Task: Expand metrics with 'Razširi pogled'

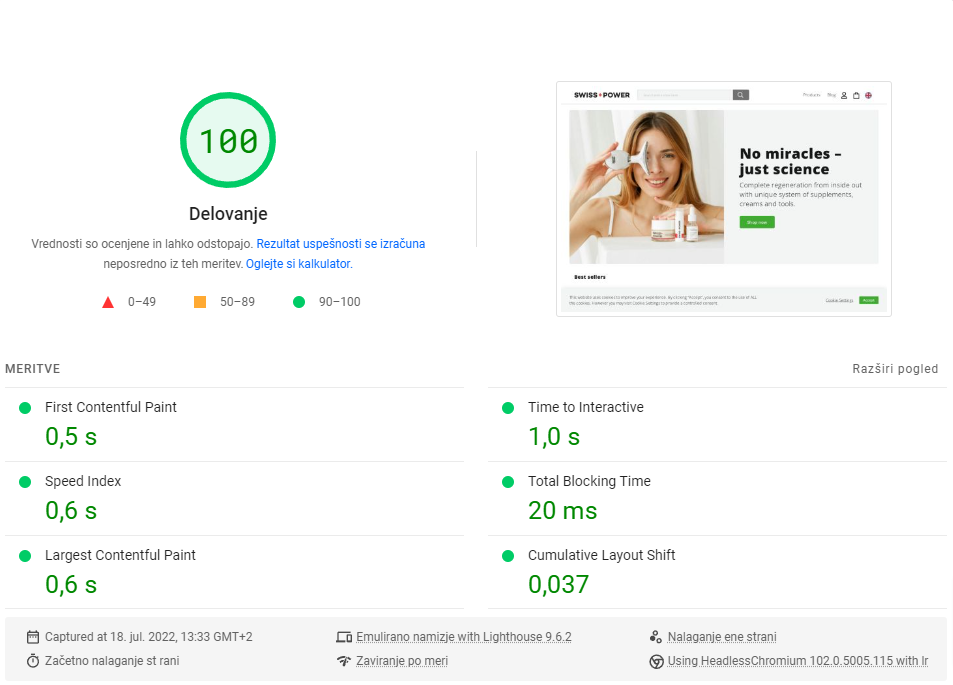Action: point(895,368)
